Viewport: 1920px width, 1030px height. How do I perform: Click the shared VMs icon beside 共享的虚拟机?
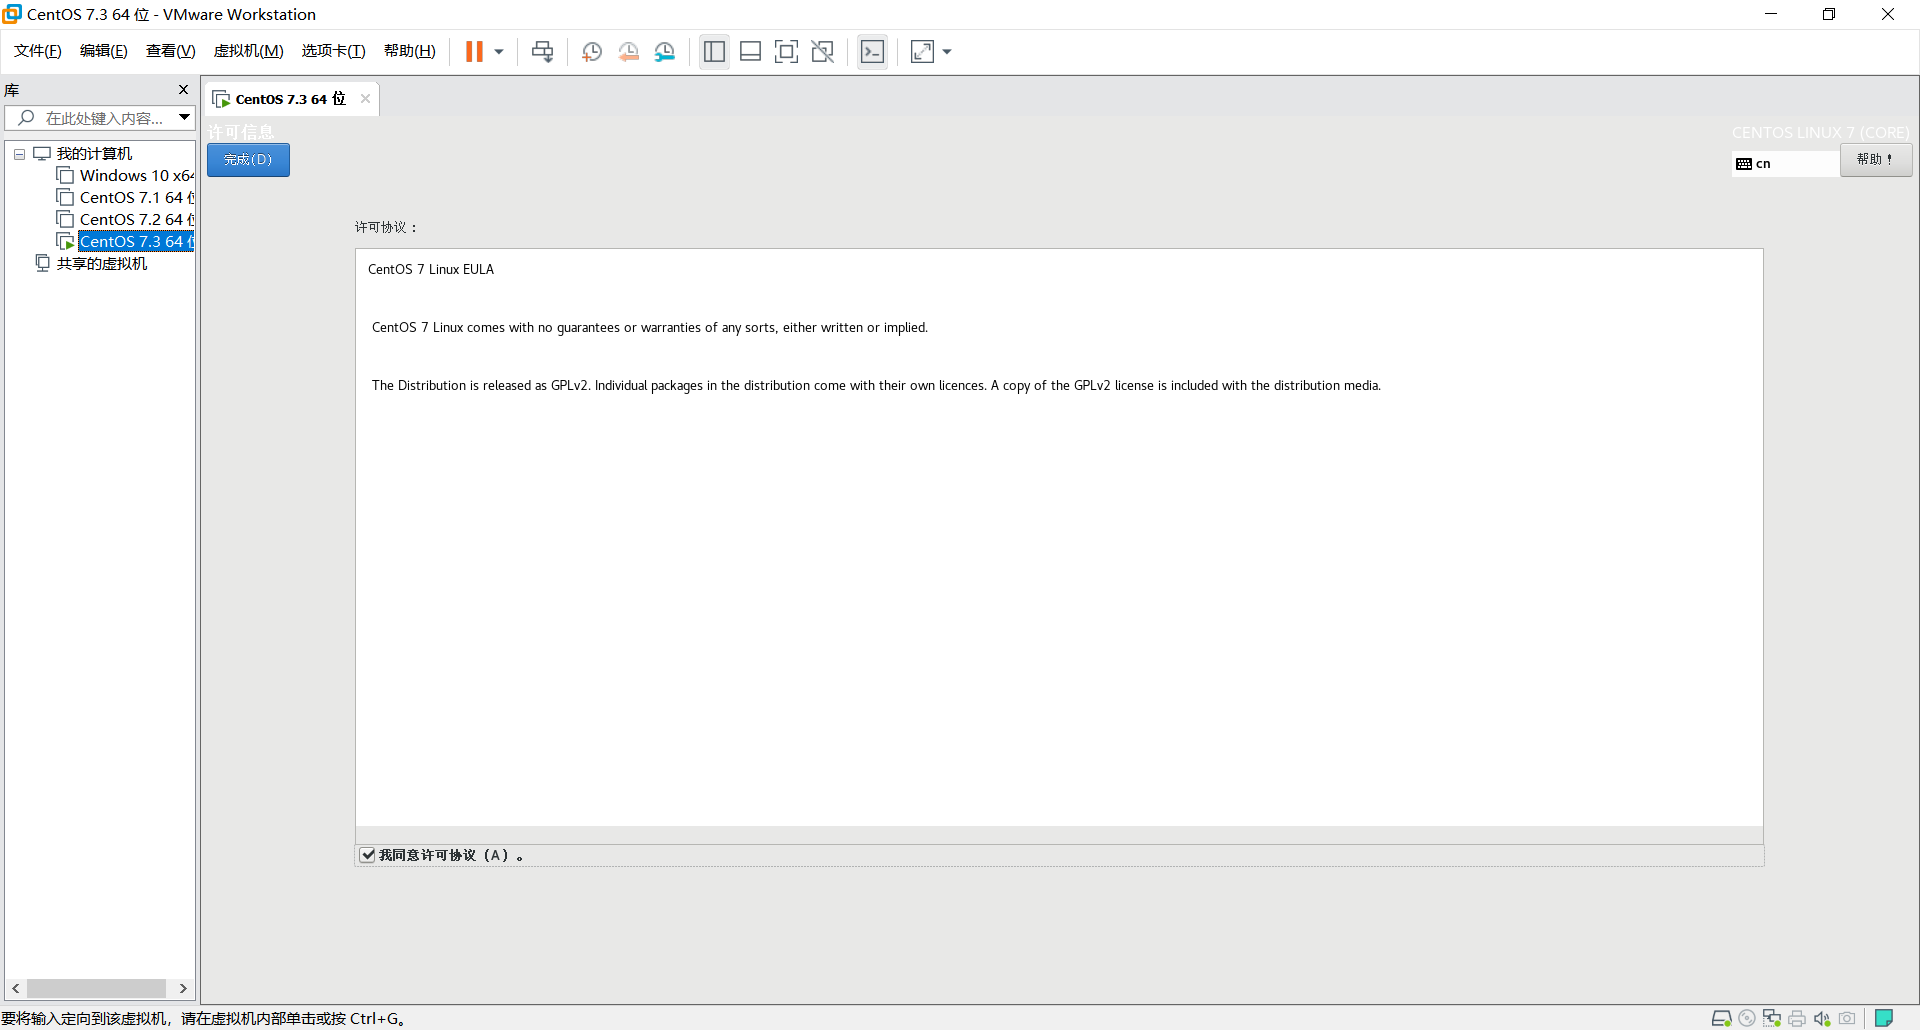42,263
